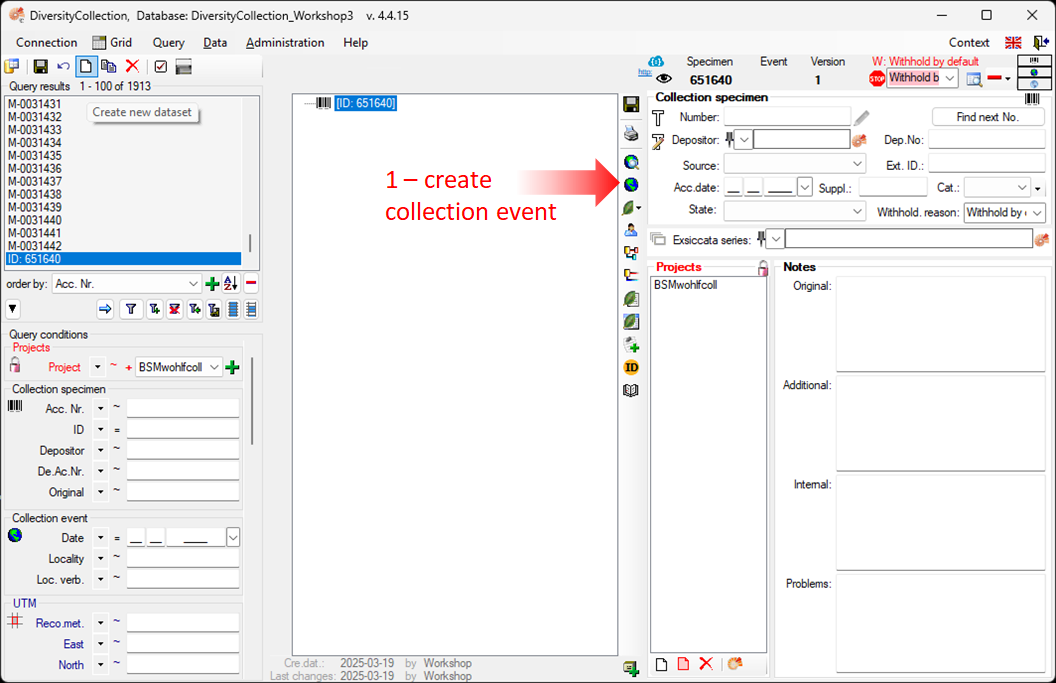Screen dimensions: 1056x683
Task: Open the Acc. Nr. operator dropdown arrow
Action: (100, 408)
